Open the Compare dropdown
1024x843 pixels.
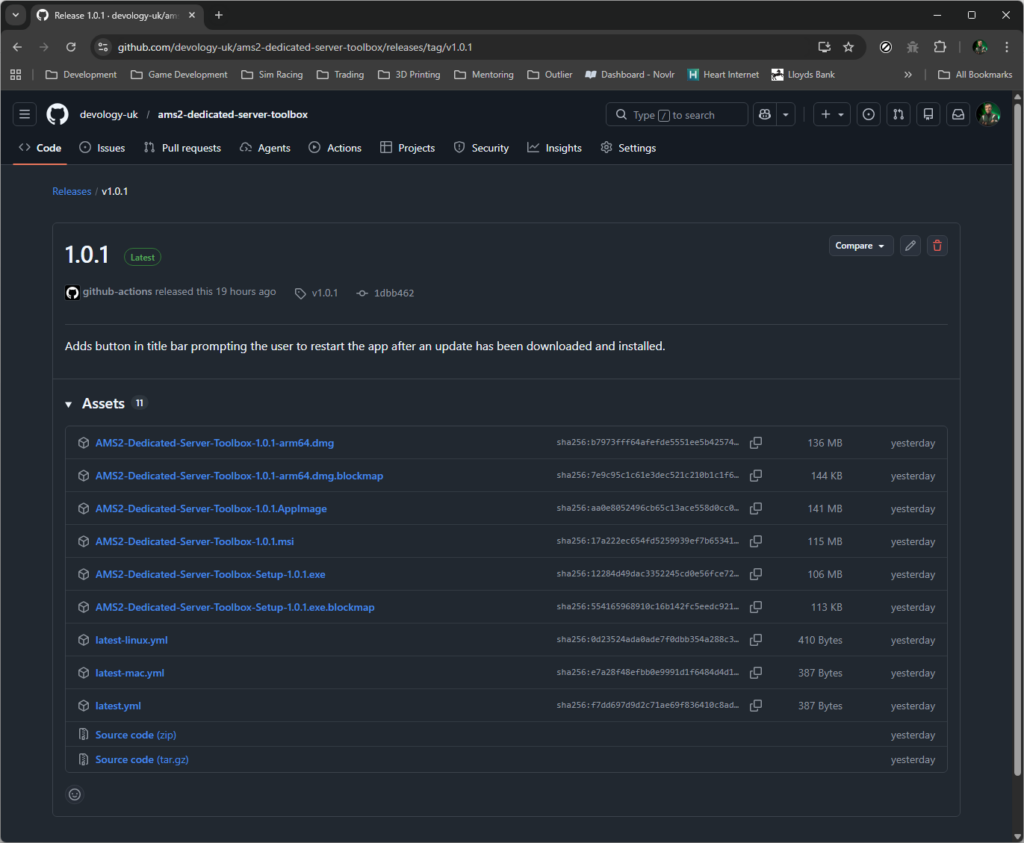(x=860, y=246)
